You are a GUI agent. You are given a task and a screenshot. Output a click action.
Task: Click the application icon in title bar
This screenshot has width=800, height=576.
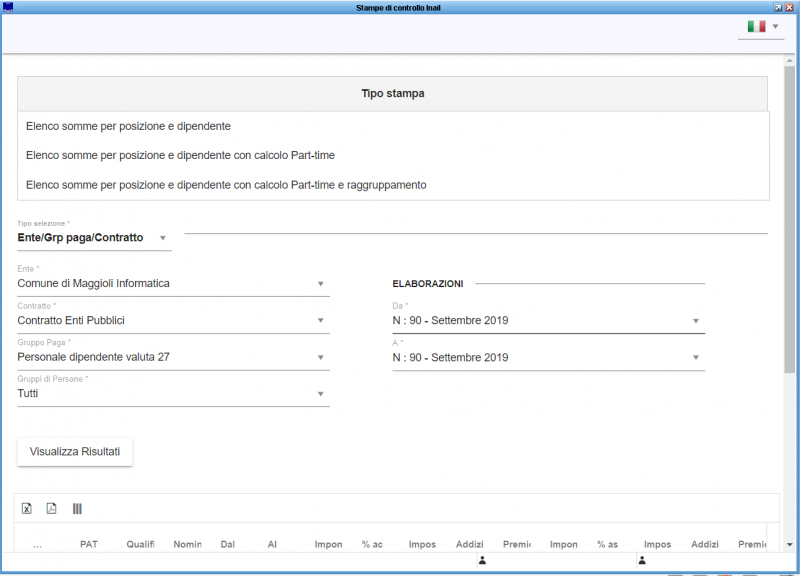pos(8,7)
